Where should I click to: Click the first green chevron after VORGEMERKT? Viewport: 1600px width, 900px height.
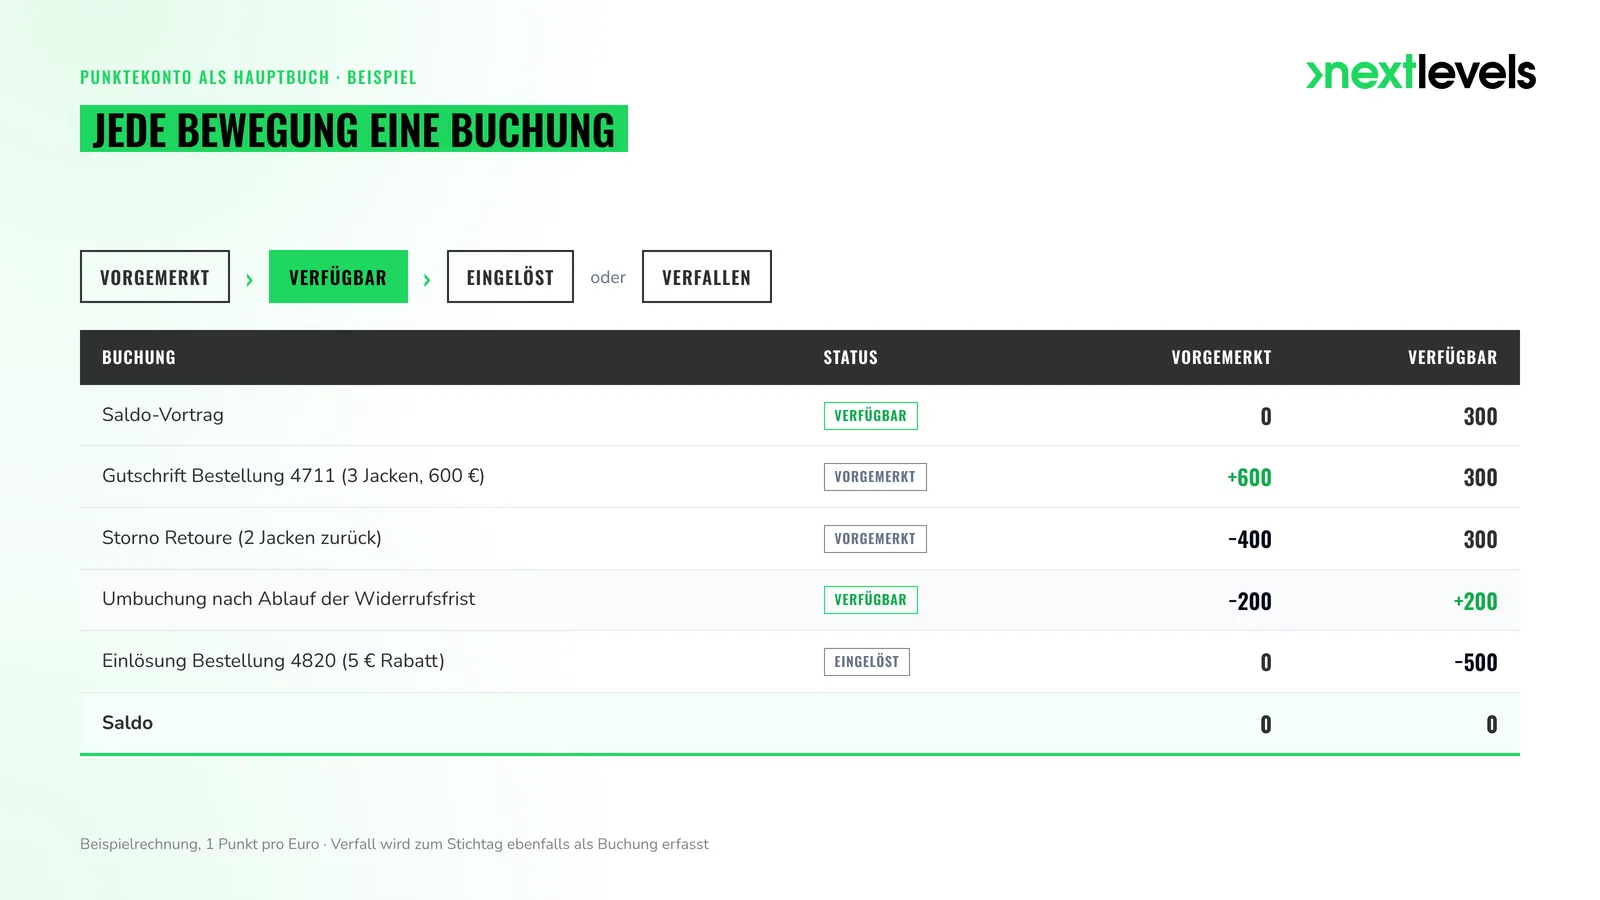click(x=249, y=280)
